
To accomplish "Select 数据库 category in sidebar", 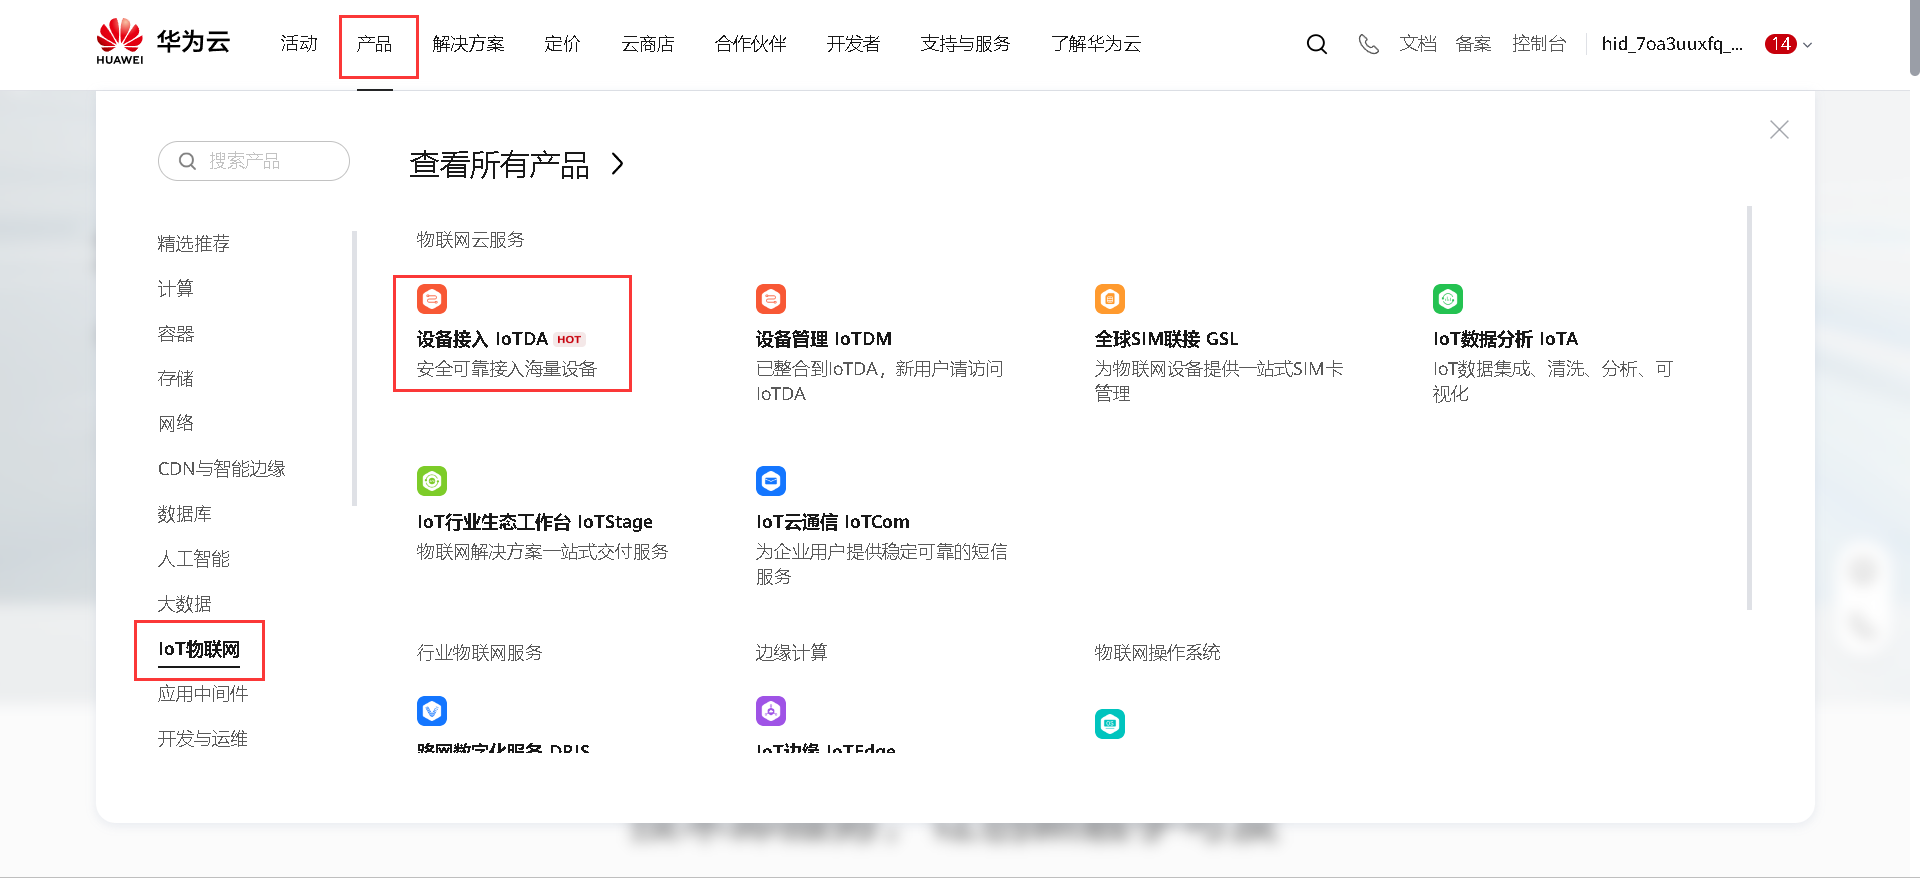I will 185,514.
